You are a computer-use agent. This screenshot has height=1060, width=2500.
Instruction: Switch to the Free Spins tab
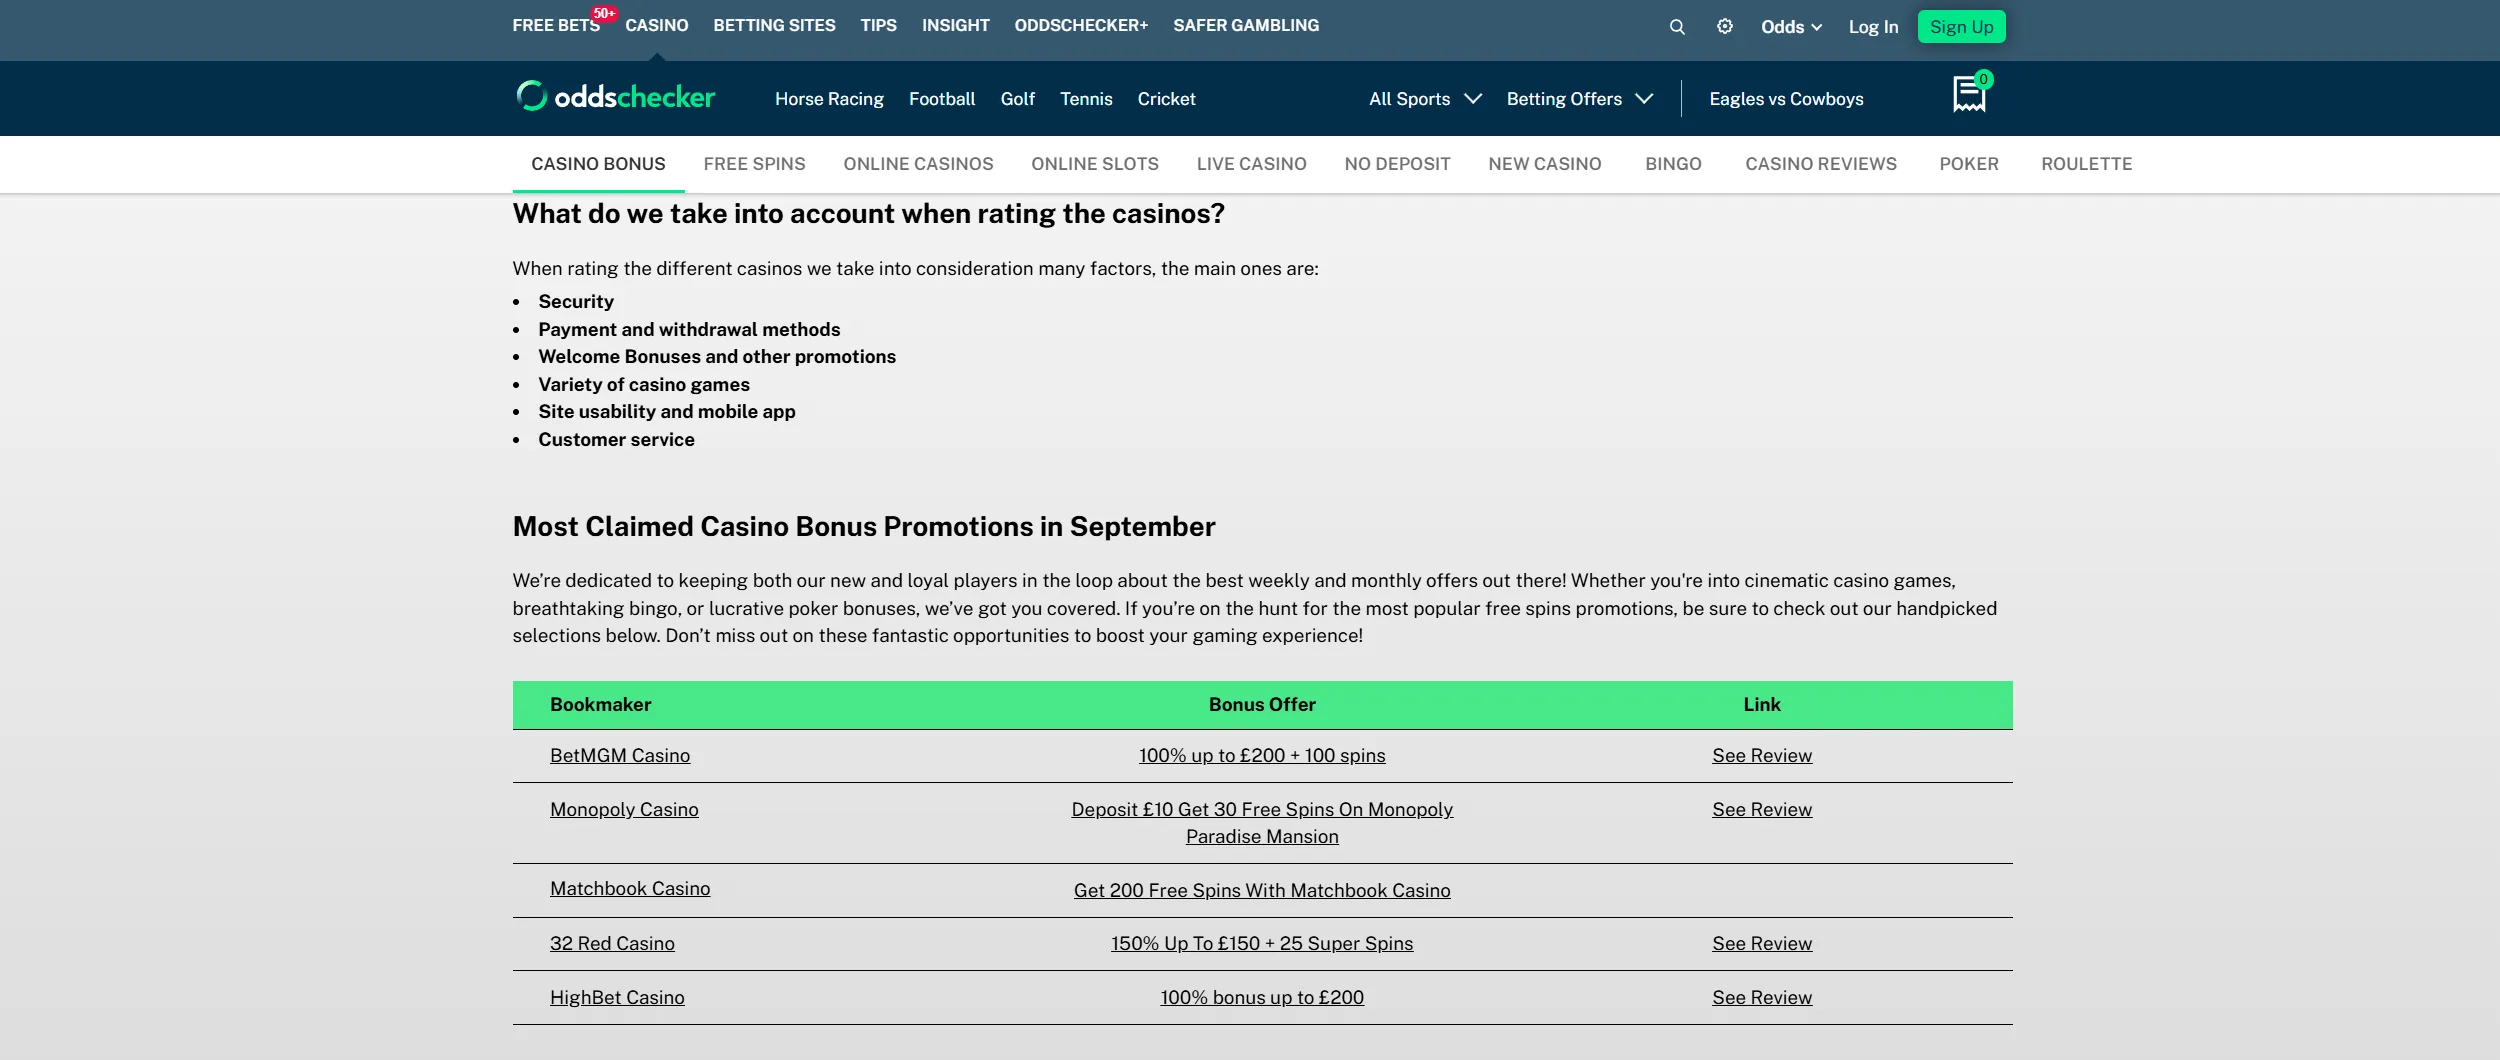[754, 164]
